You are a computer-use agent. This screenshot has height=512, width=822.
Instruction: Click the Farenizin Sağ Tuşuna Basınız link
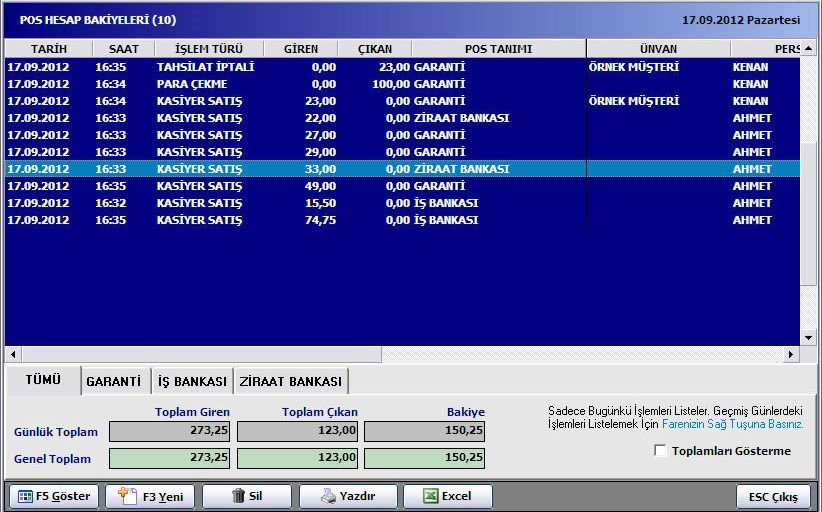(732, 424)
